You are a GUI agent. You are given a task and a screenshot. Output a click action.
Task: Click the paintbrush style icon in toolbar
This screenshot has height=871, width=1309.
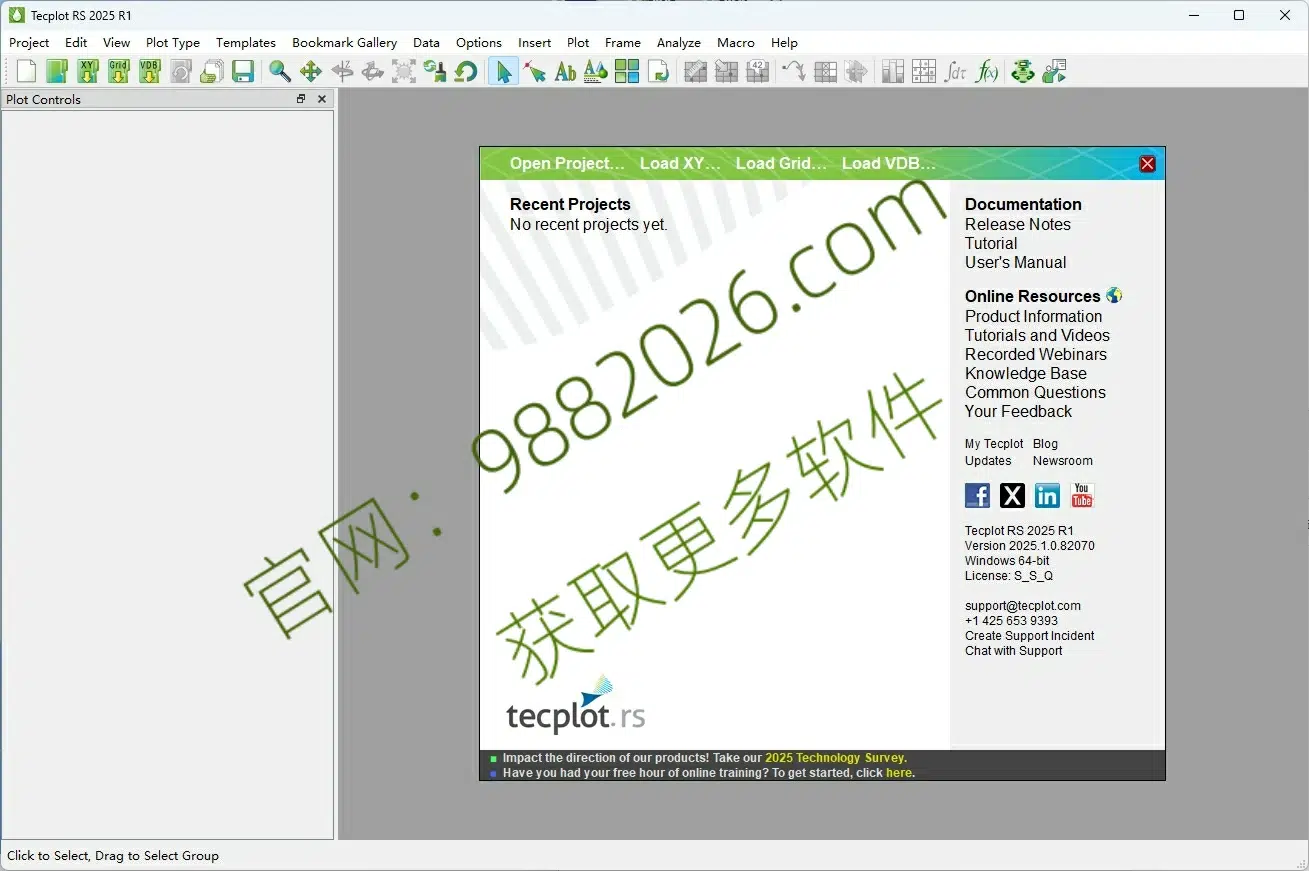[x=435, y=71]
